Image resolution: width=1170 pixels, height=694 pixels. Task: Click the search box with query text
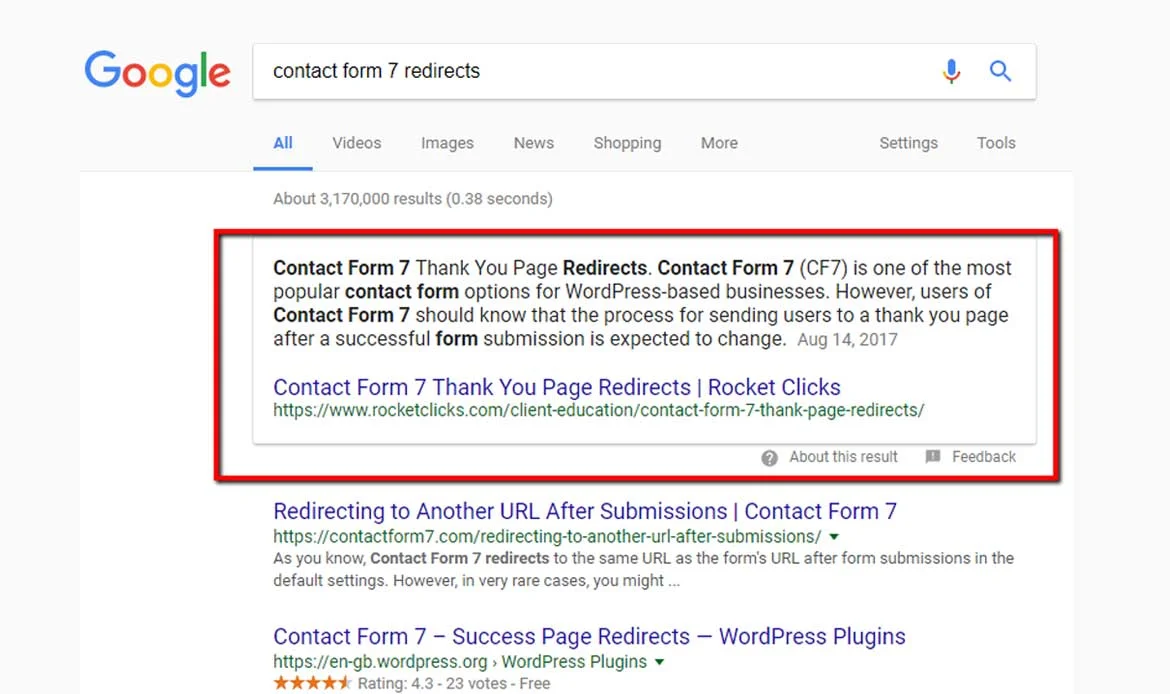[590, 71]
